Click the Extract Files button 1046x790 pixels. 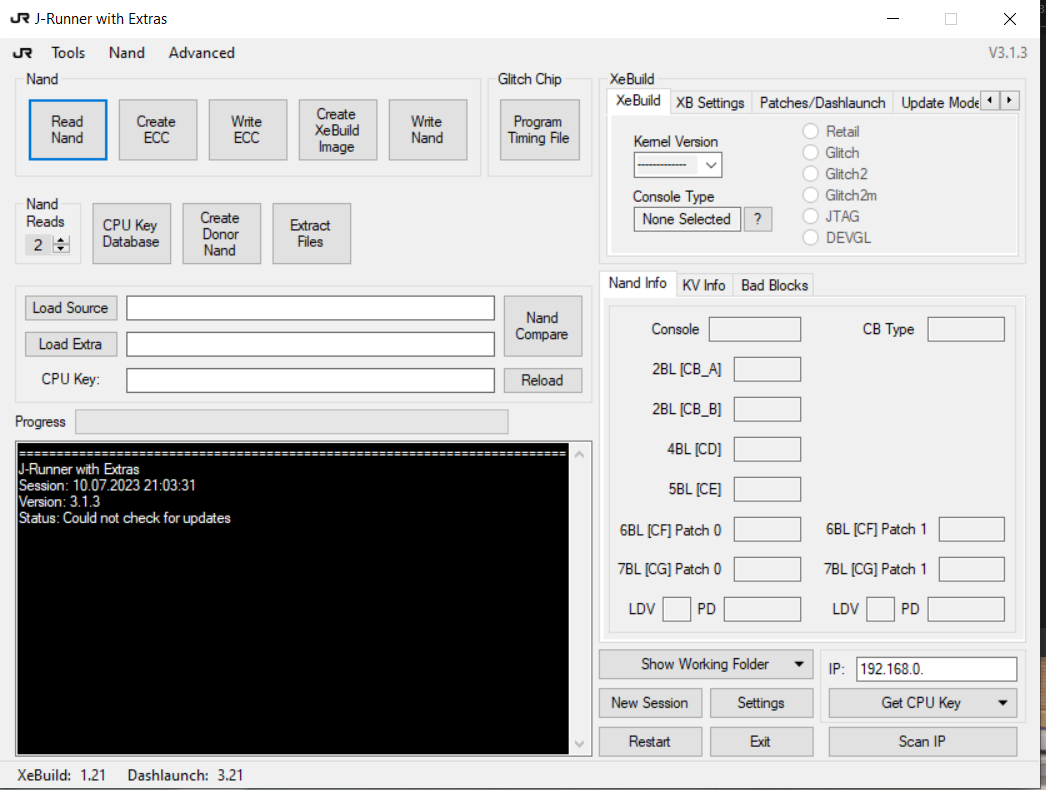point(312,234)
